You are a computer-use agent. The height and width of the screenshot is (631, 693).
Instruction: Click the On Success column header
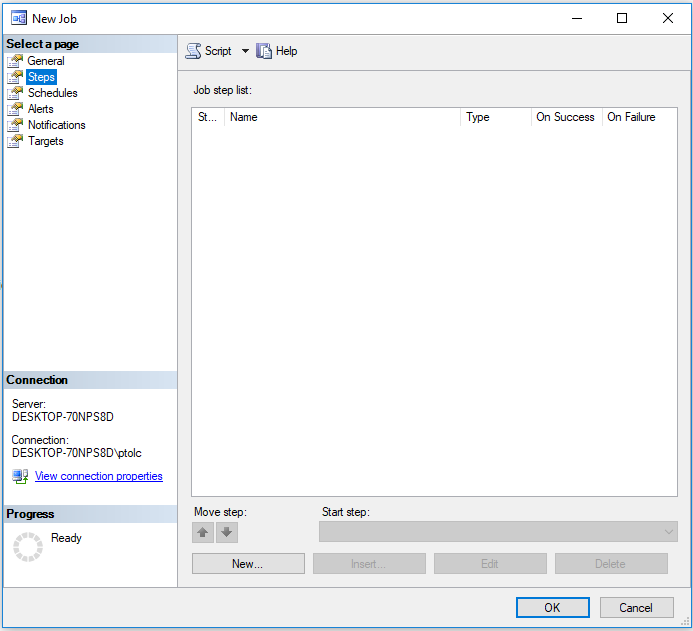[565, 117]
